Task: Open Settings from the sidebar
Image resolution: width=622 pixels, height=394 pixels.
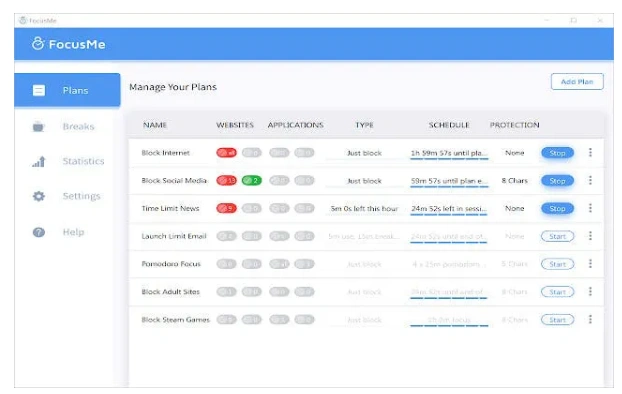Action: point(67,196)
